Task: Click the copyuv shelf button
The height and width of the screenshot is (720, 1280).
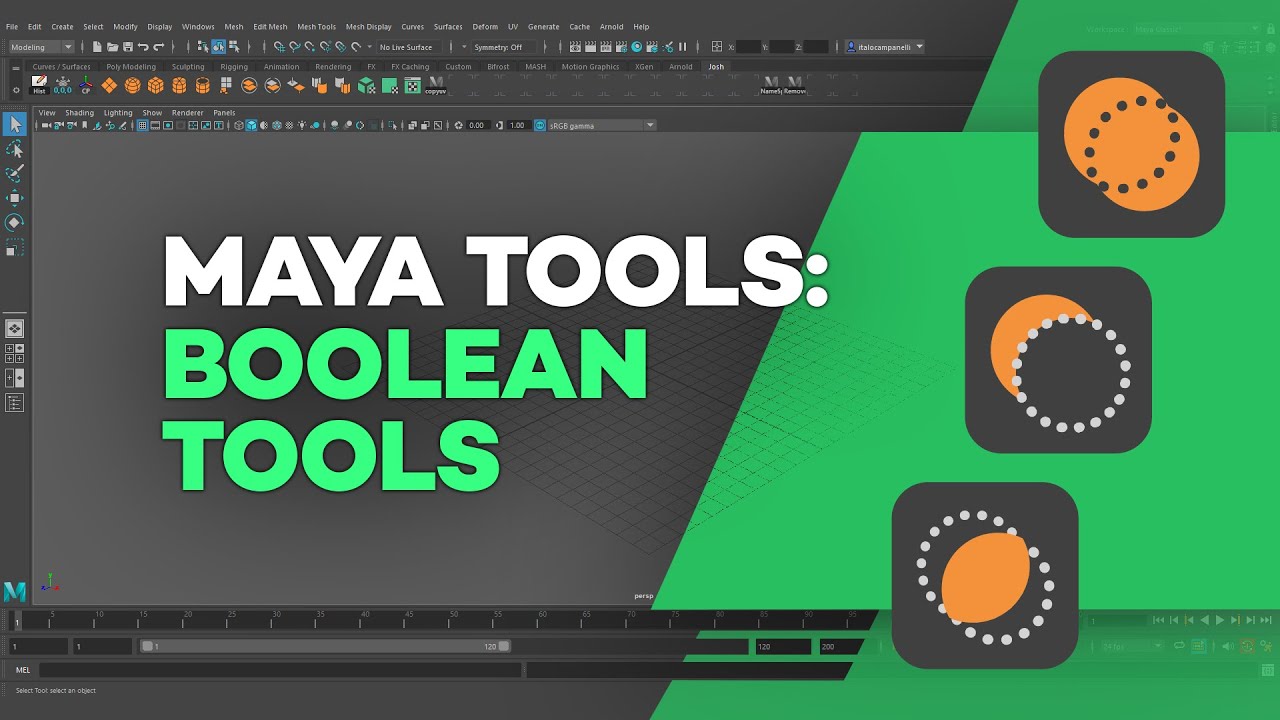Action: click(436, 85)
